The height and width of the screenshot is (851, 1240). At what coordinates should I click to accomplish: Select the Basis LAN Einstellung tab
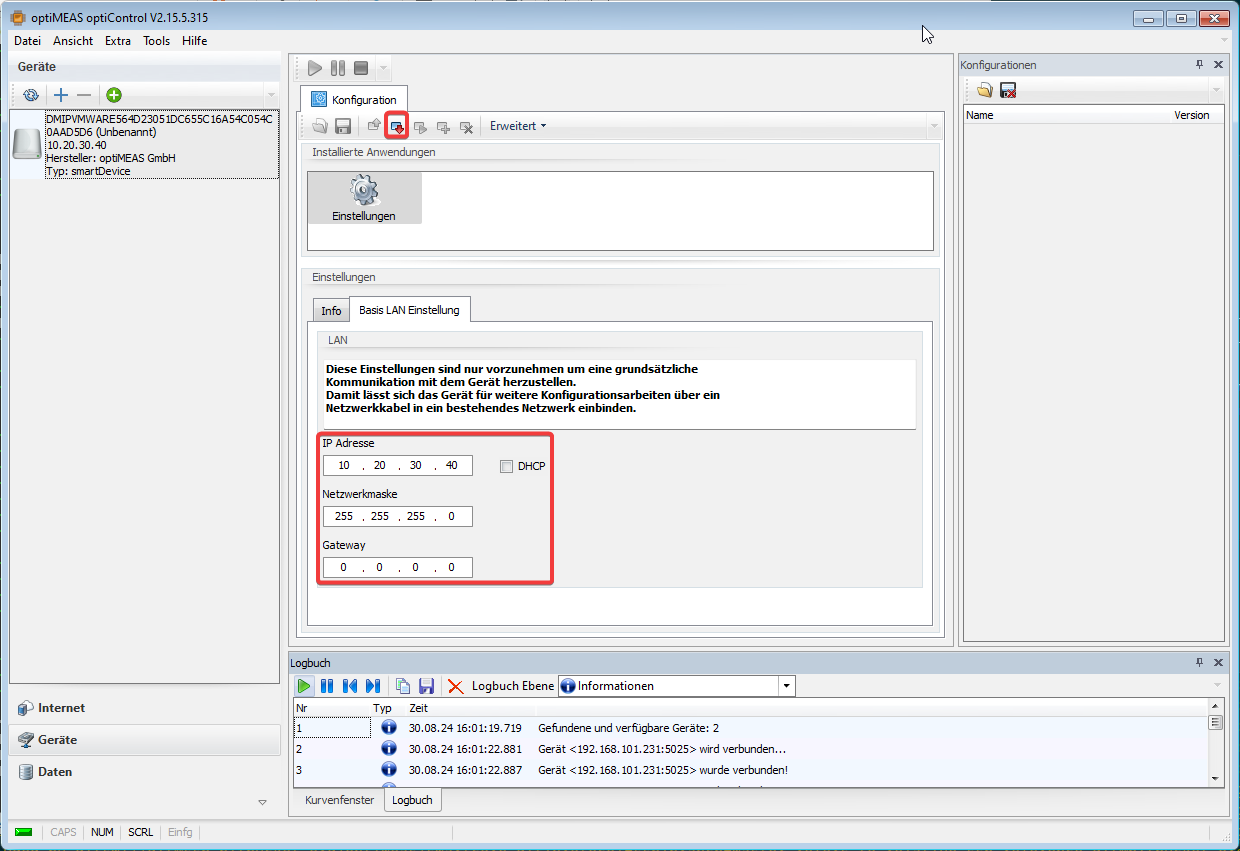(410, 310)
